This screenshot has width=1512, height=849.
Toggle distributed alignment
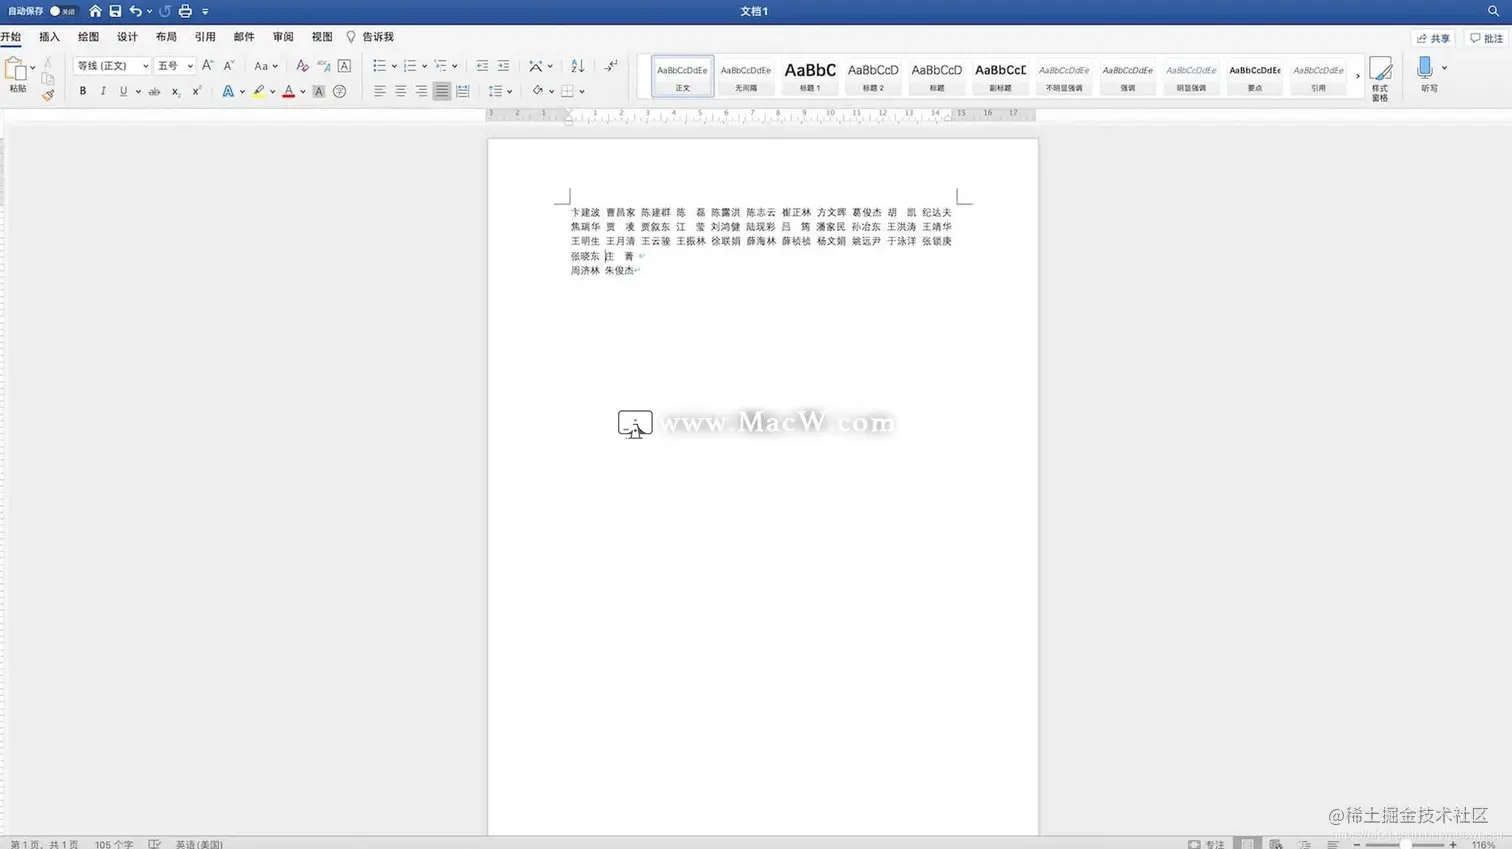462,91
